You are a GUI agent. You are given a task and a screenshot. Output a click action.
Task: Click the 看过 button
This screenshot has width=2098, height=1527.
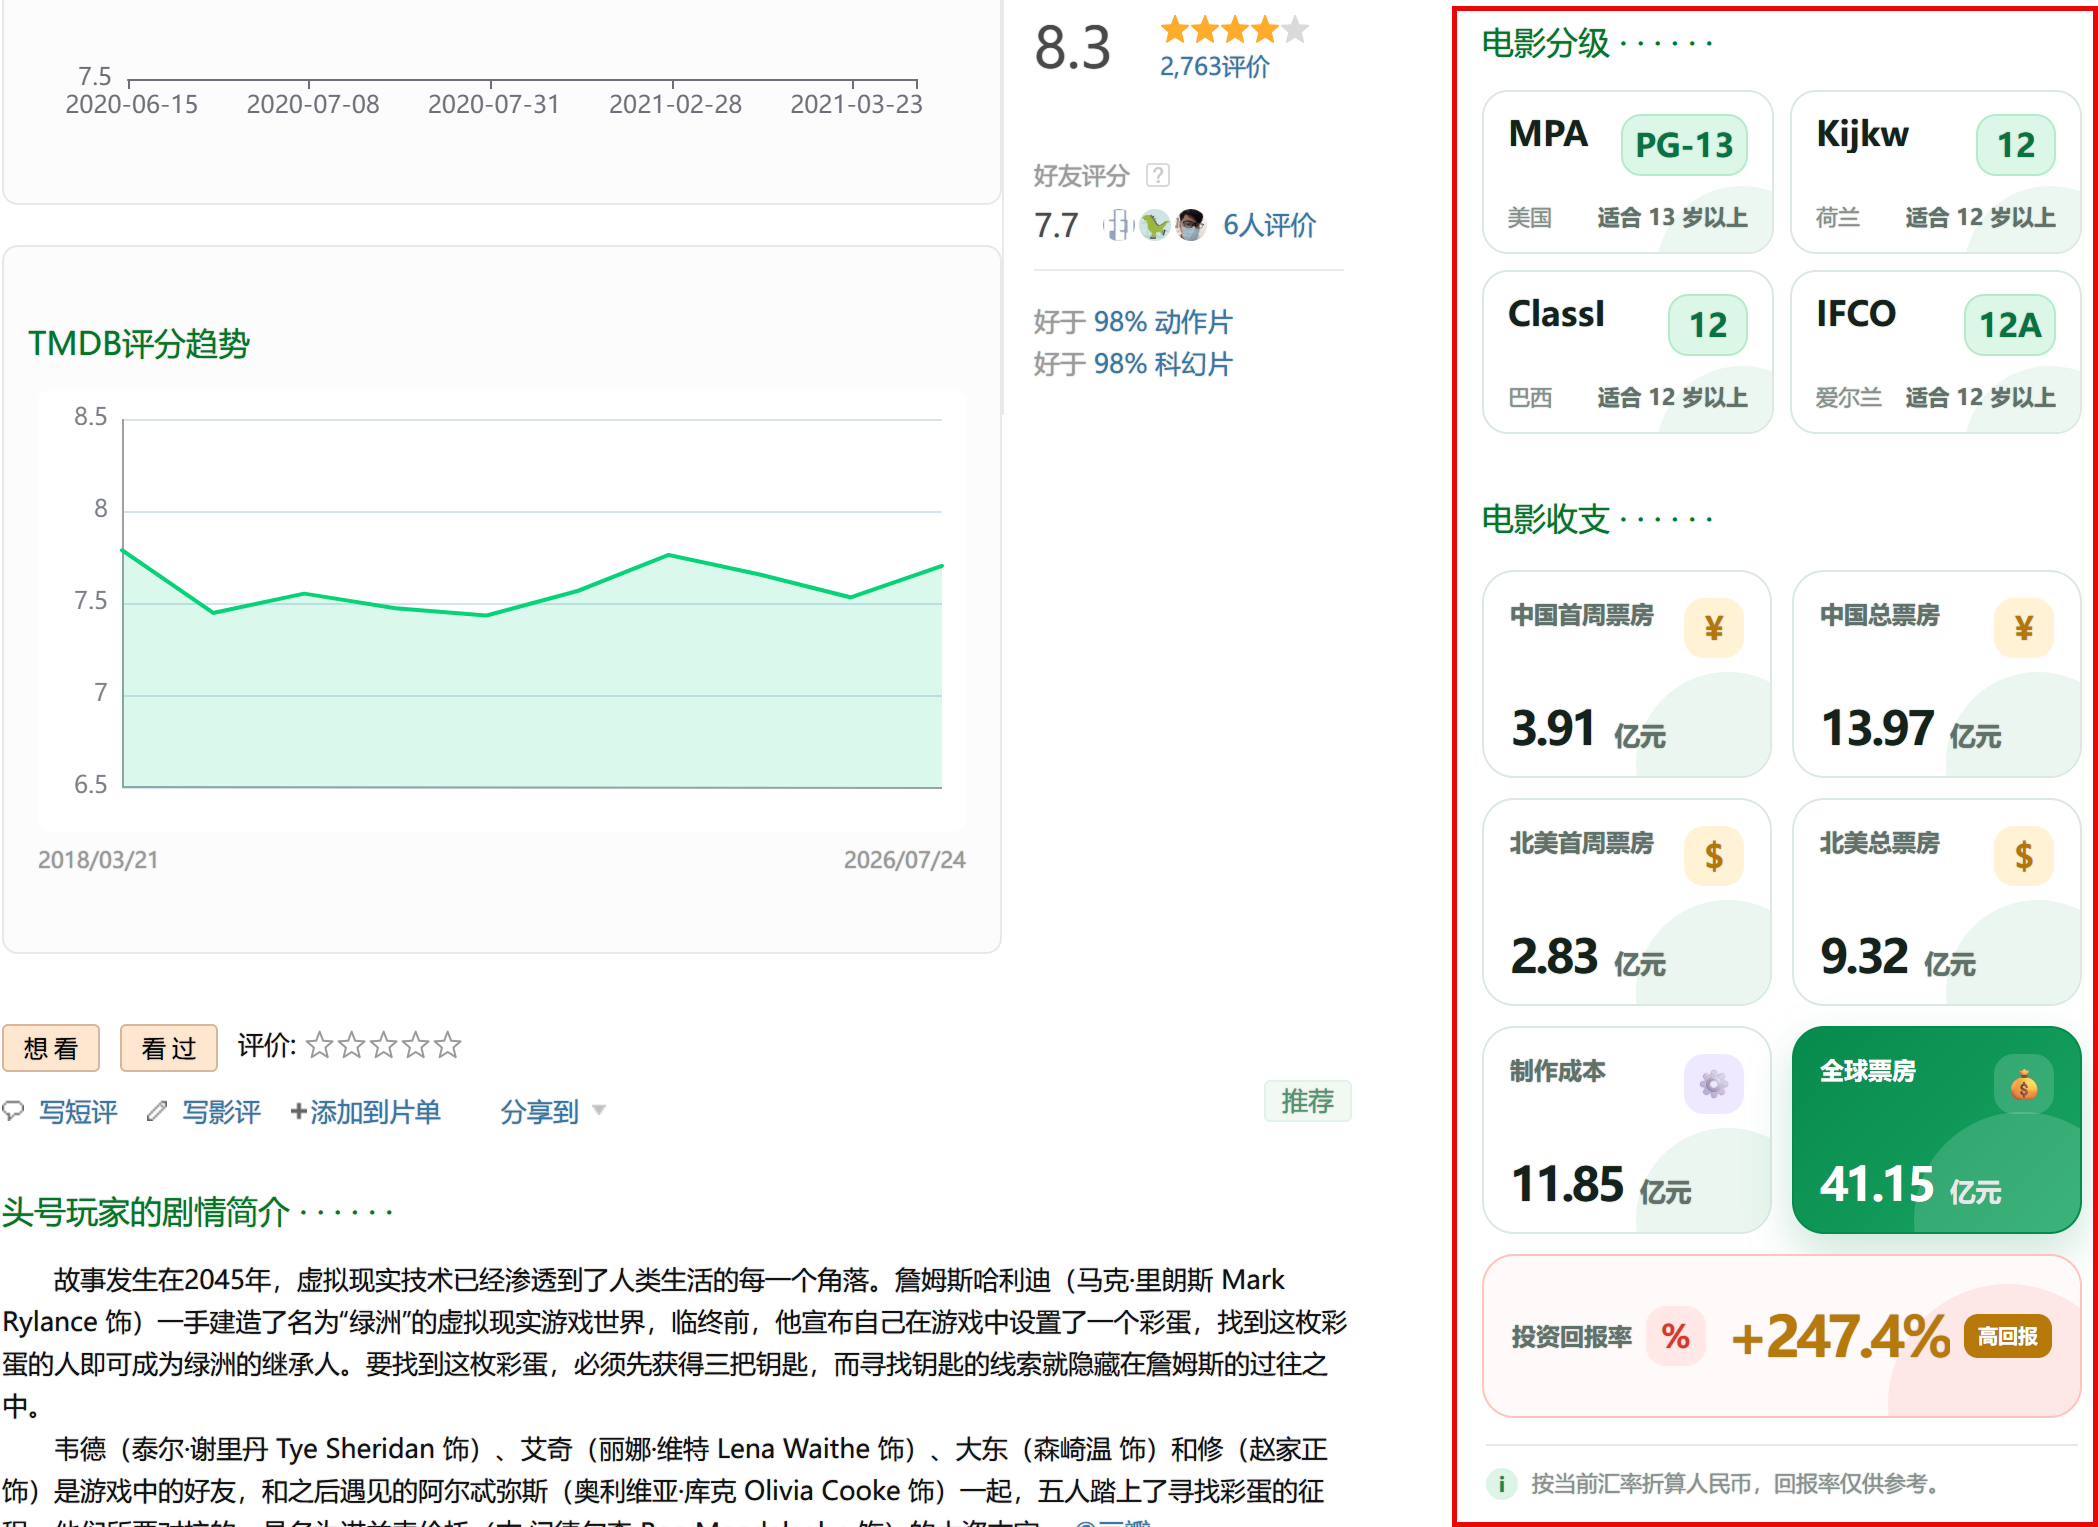168,1048
